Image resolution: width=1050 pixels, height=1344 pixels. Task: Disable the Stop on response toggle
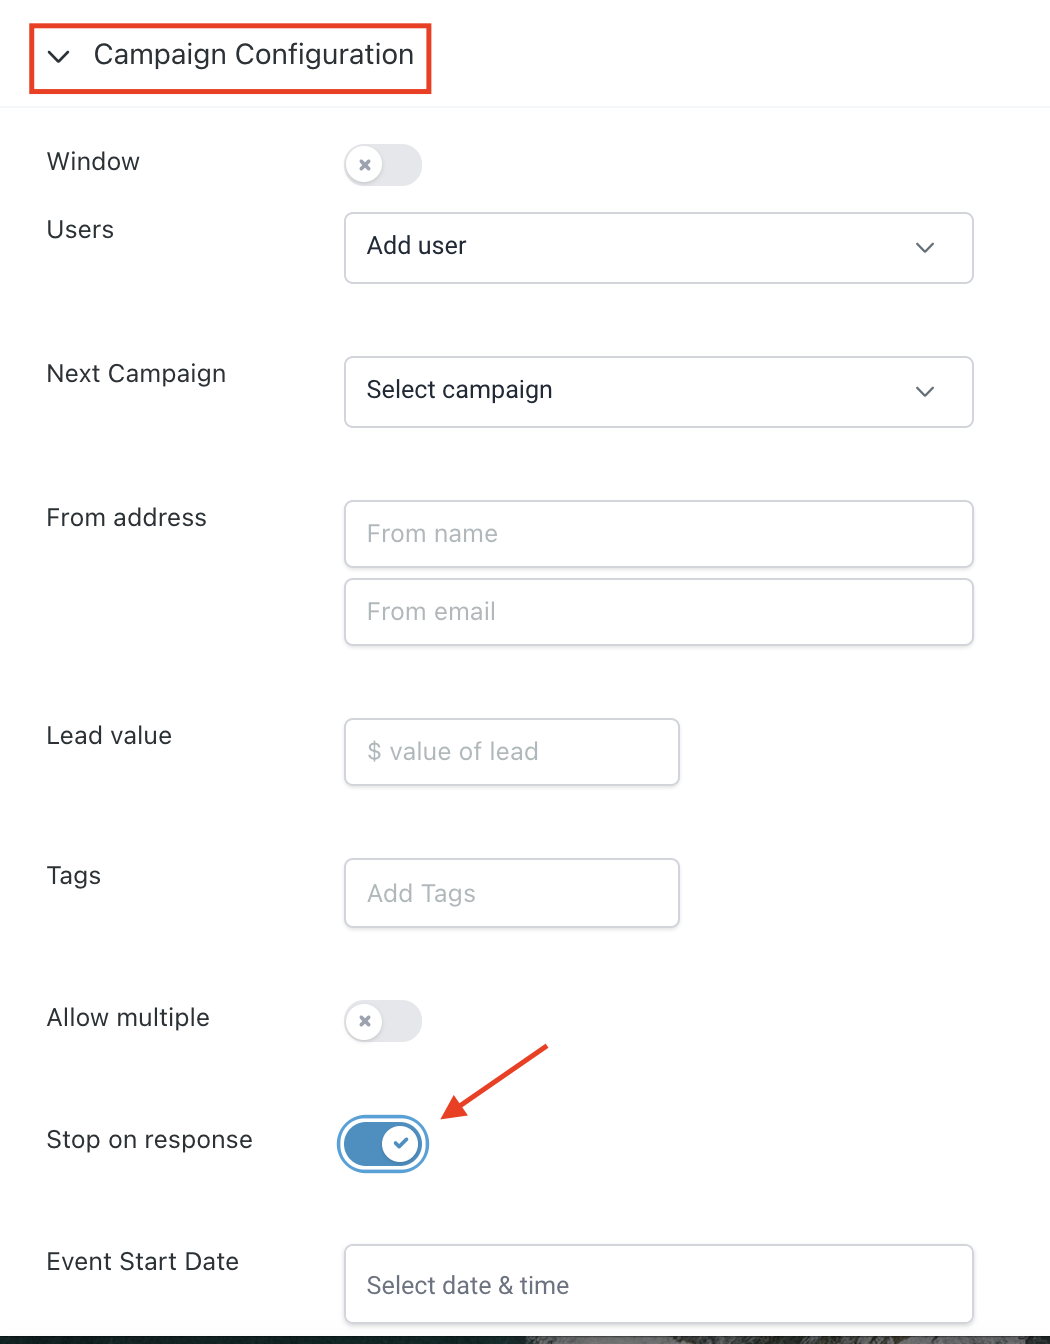[383, 1144]
